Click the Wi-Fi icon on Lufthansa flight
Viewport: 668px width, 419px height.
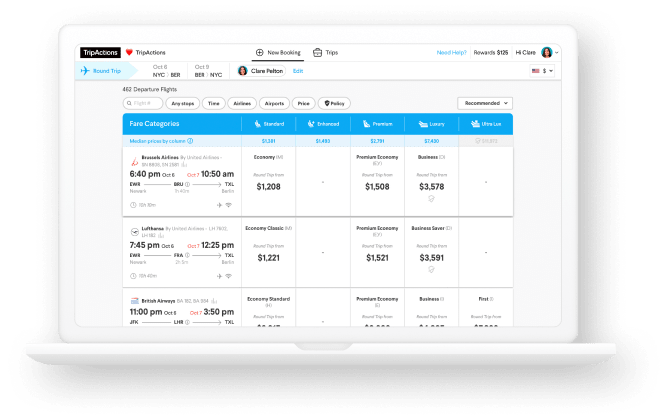229,276
